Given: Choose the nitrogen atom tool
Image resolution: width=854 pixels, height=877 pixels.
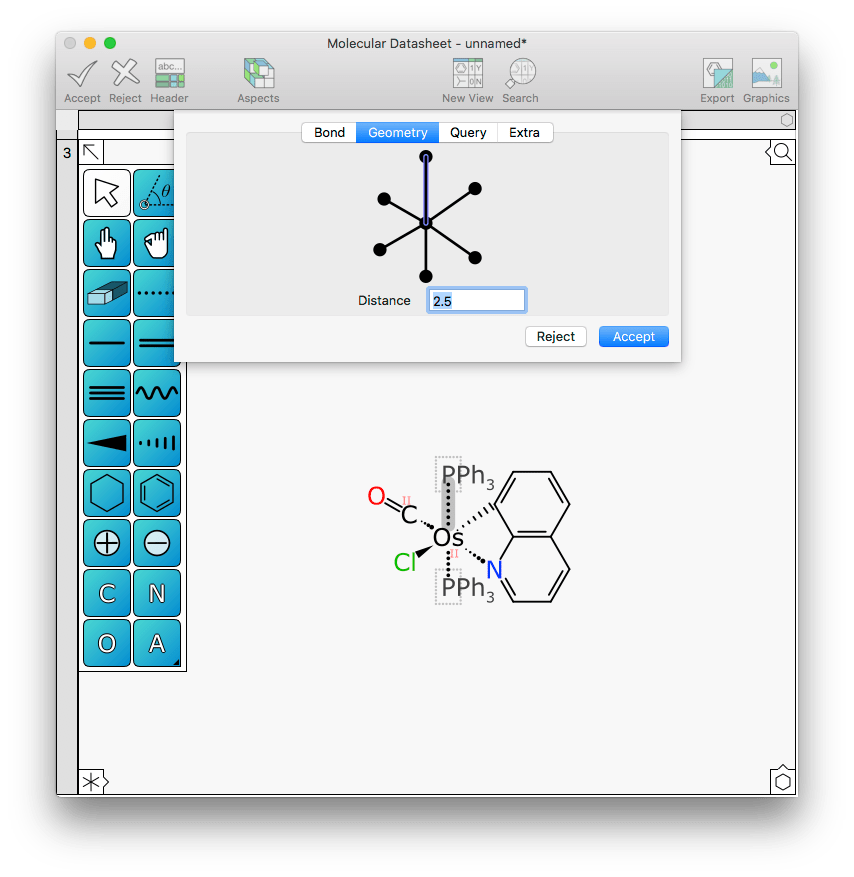Looking at the screenshot, I should pyautogui.click(x=156, y=593).
